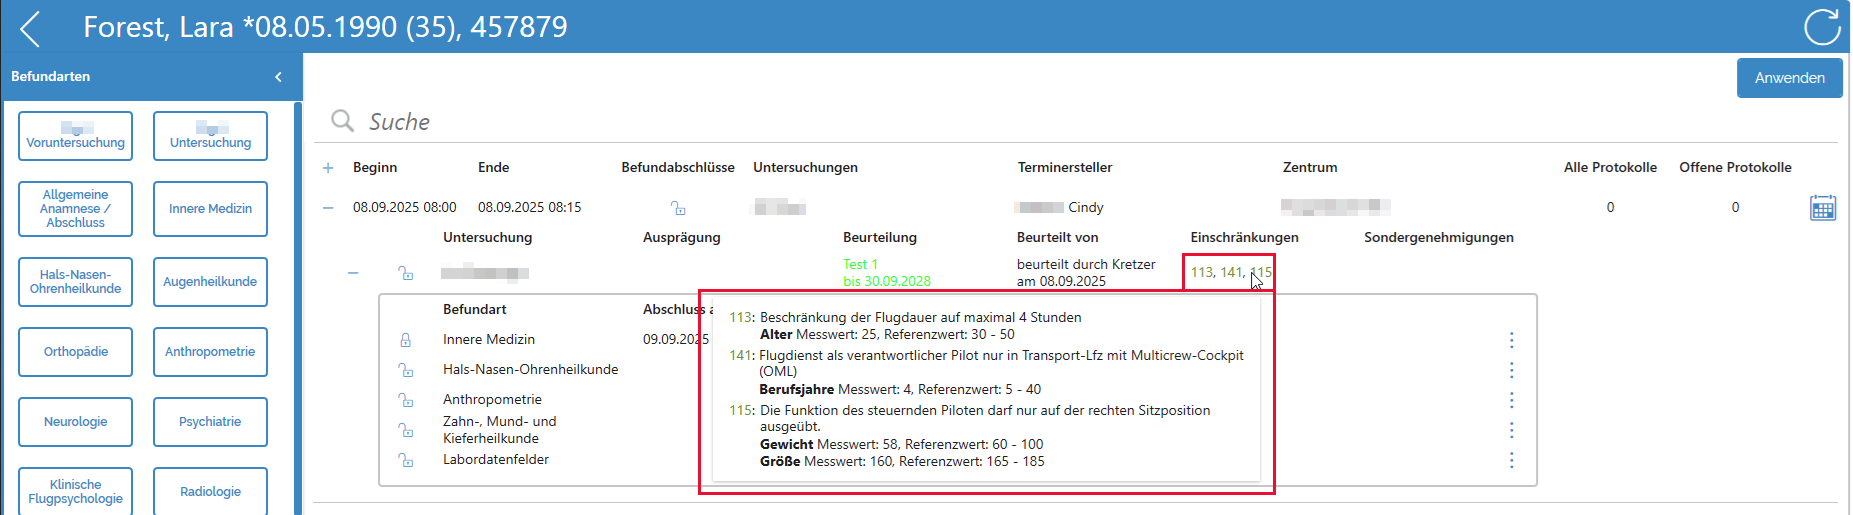
Task: Select Psychiatrie finding type
Action: pyautogui.click(x=210, y=422)
